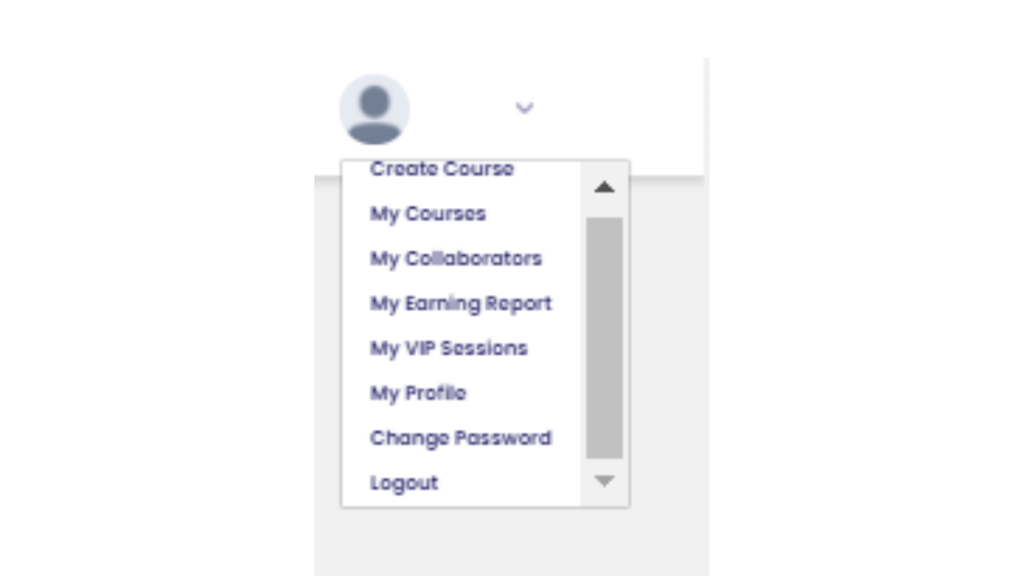Viewport: 1024px width, 576px height.
Task: View My Earning Report
Action: pyautogui.click(x=460, y=304)
